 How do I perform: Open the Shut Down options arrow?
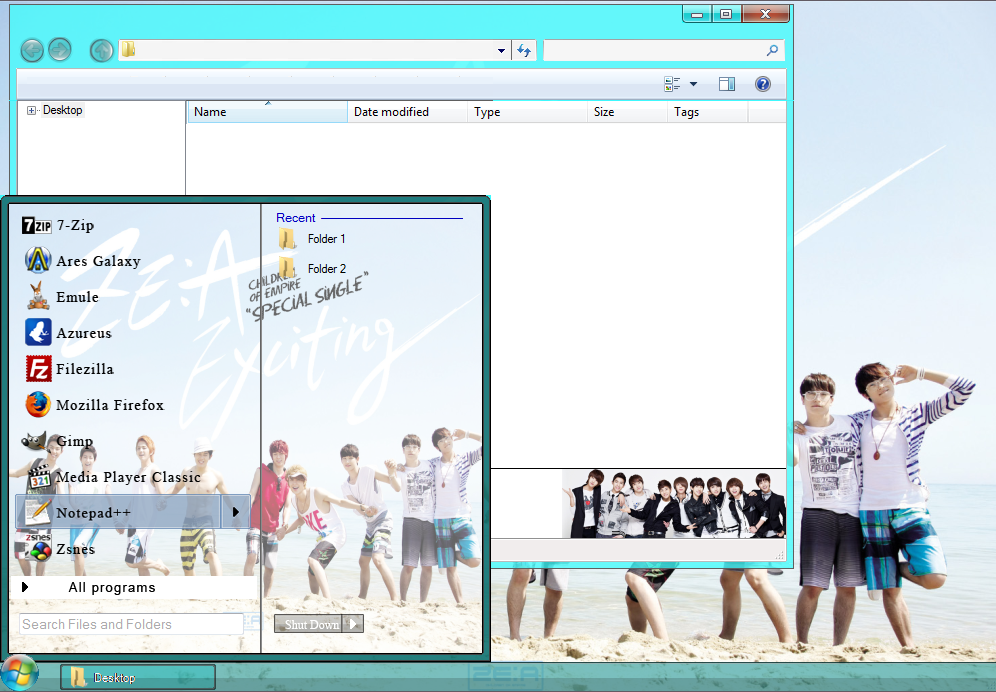(x=354, y=624)
